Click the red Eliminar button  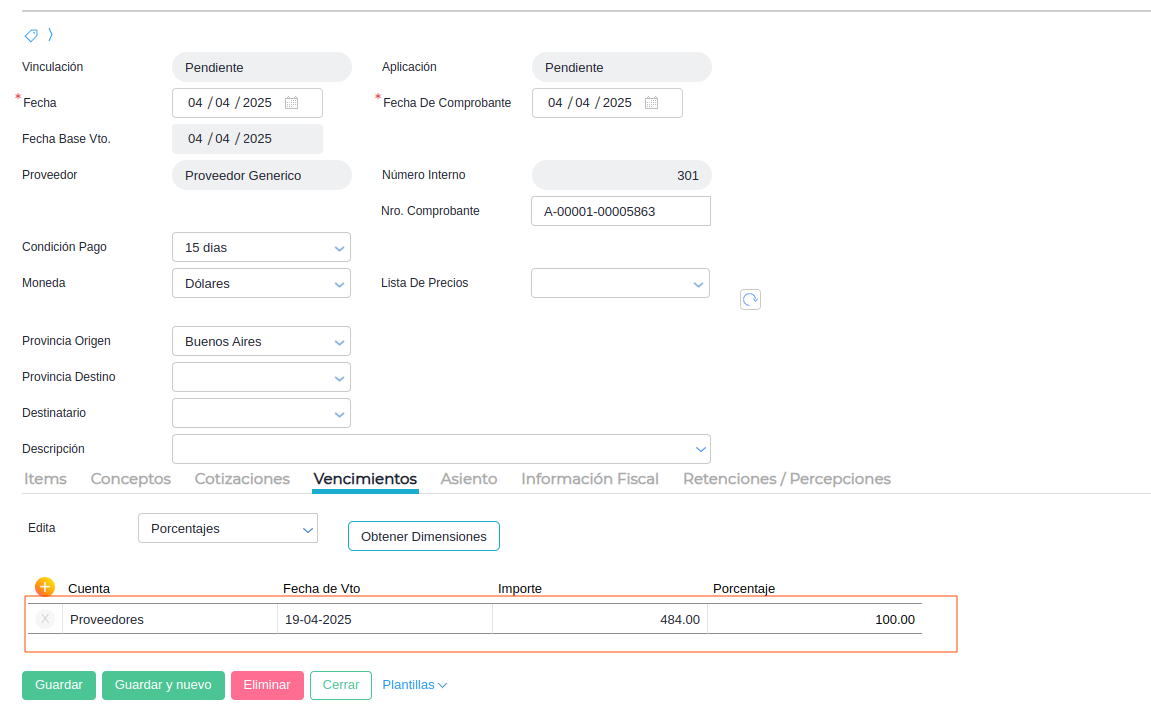pyautogui.click(x=267, y=685)
